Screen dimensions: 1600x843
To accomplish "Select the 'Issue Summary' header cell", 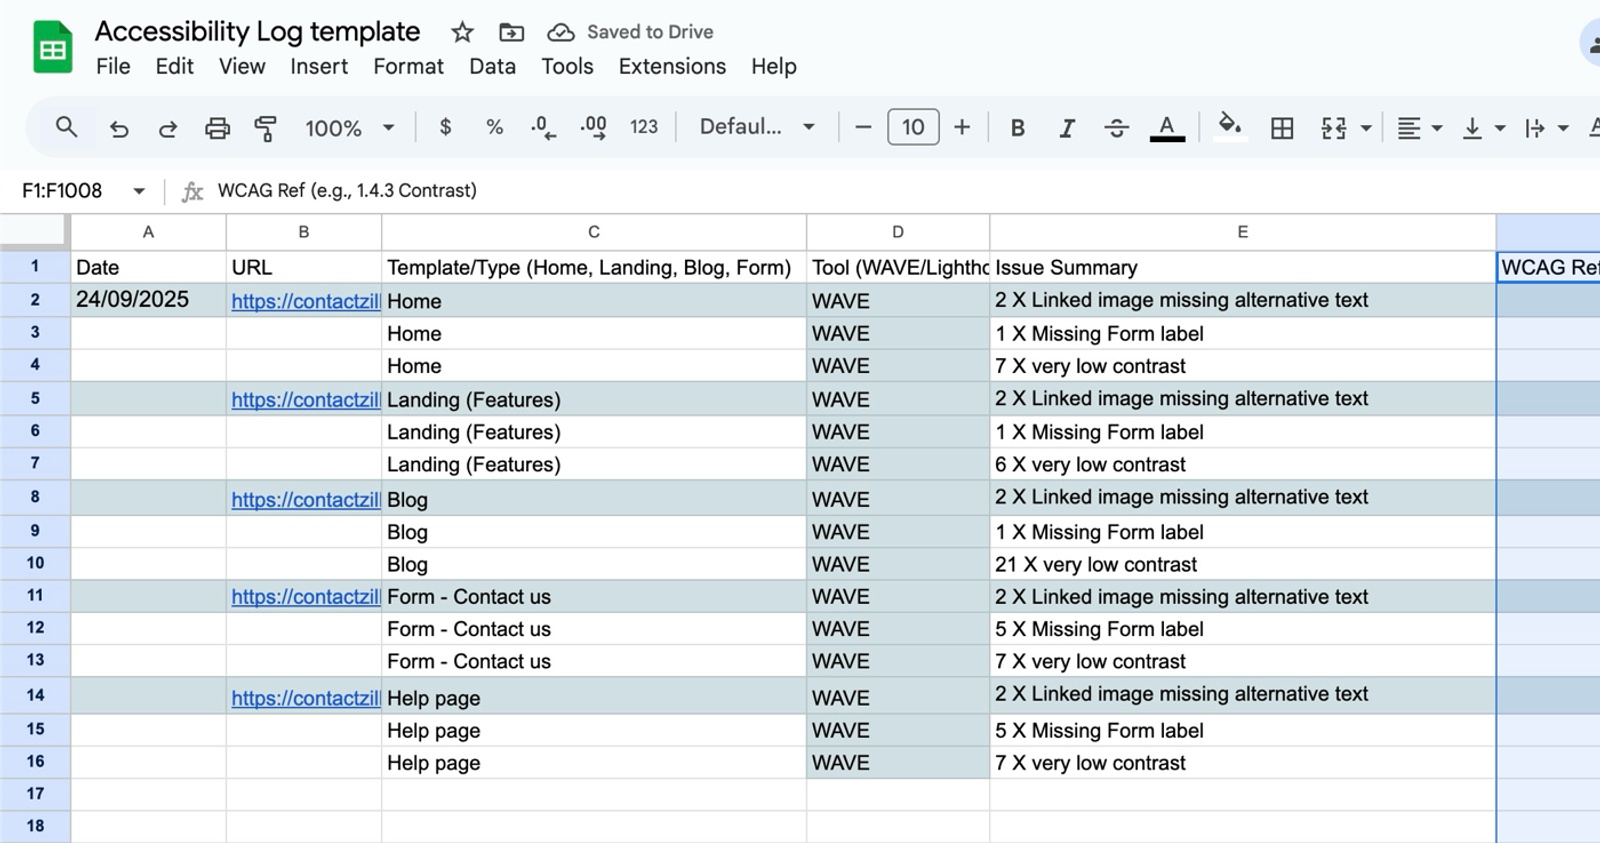I will pos(1243,267).
